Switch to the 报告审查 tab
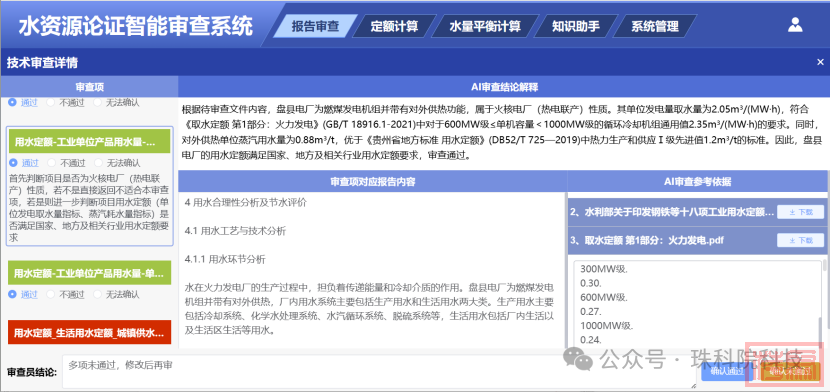Screen dimensions: 830x392 click(315, 26)
